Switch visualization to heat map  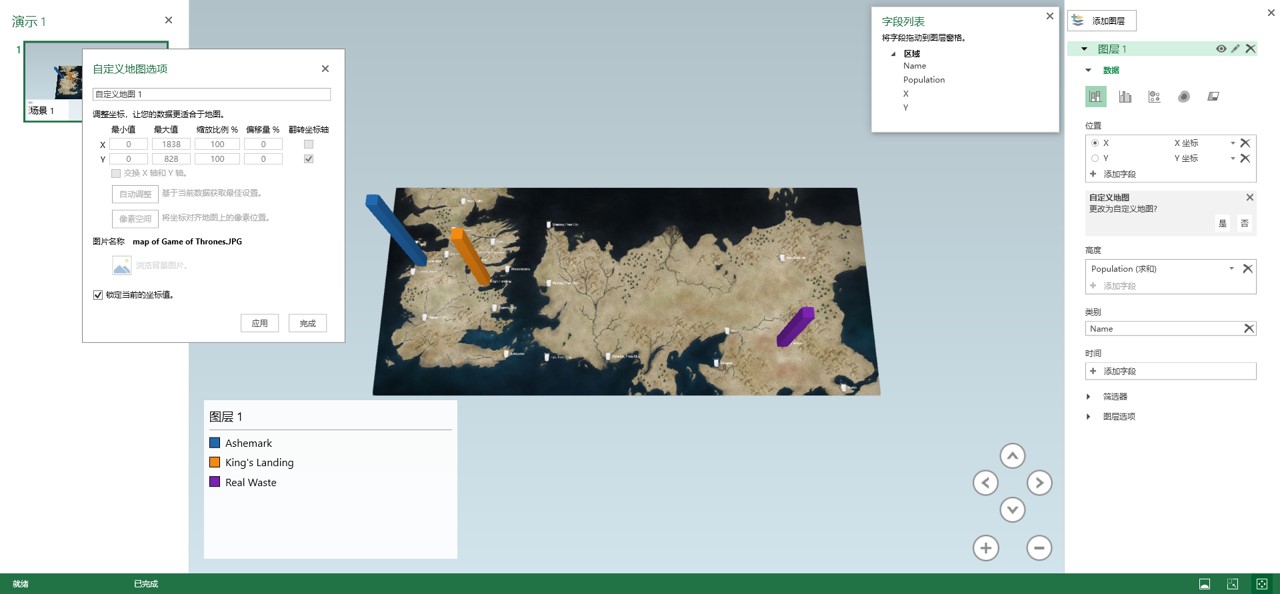pyautogui.click(x=1184, y=97)
